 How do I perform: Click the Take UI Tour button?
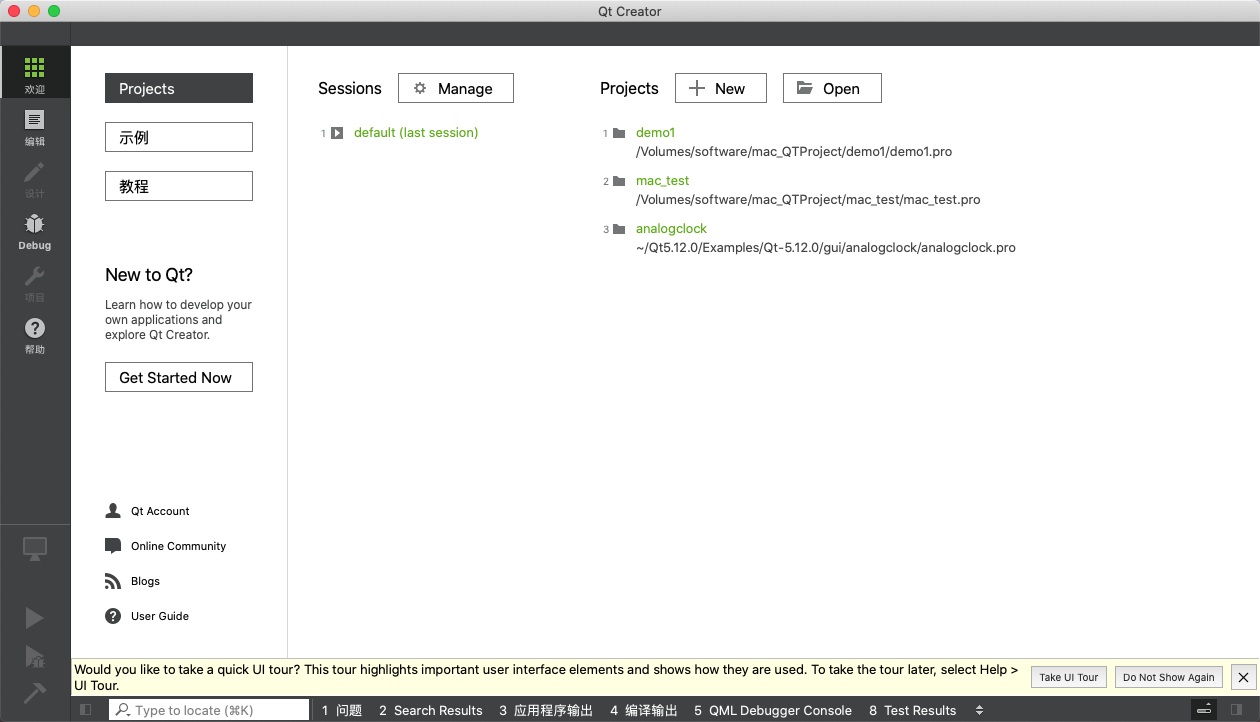tap(1069, 677)
